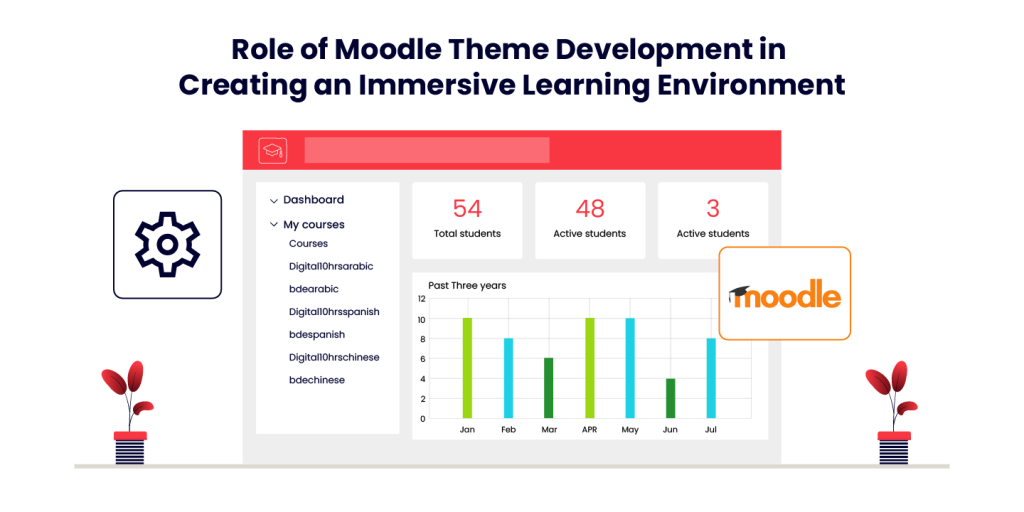This screenshot has width=1024, height=512.
Task: Click the Jun bar in chart
Action: point(671,398)
